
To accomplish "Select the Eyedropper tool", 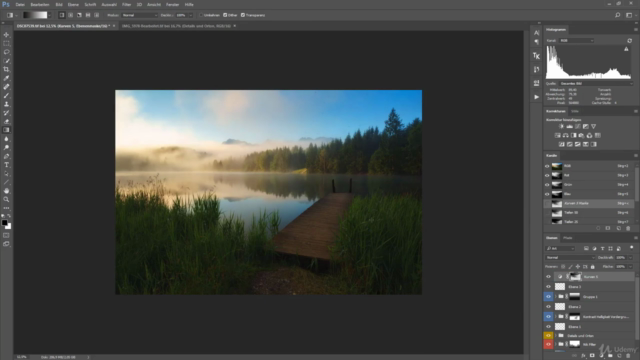I will click(x=6, y=78).
